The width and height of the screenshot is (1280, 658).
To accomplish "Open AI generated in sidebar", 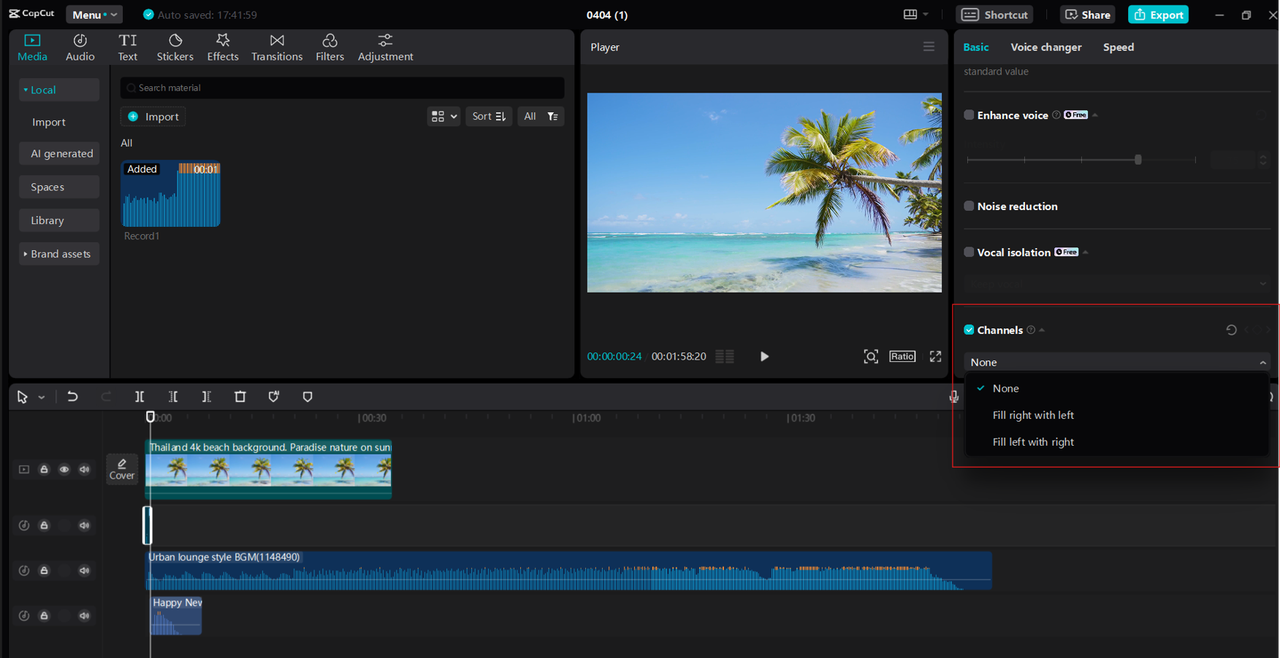I will coord(59,154).
